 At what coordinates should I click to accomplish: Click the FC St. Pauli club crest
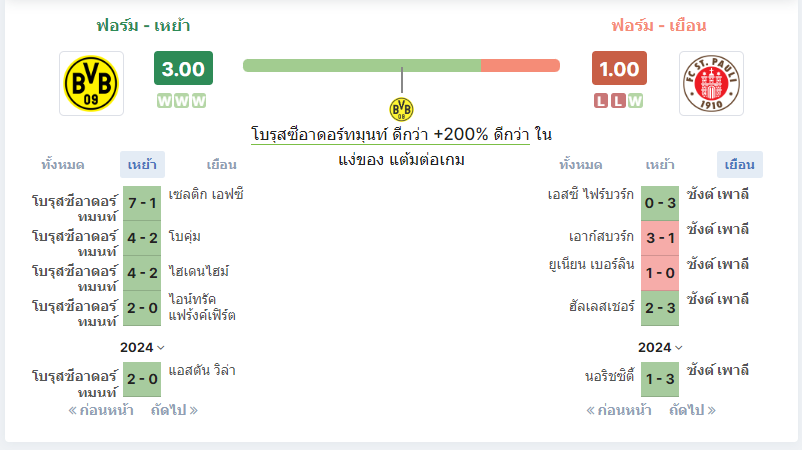pos(711,83)
